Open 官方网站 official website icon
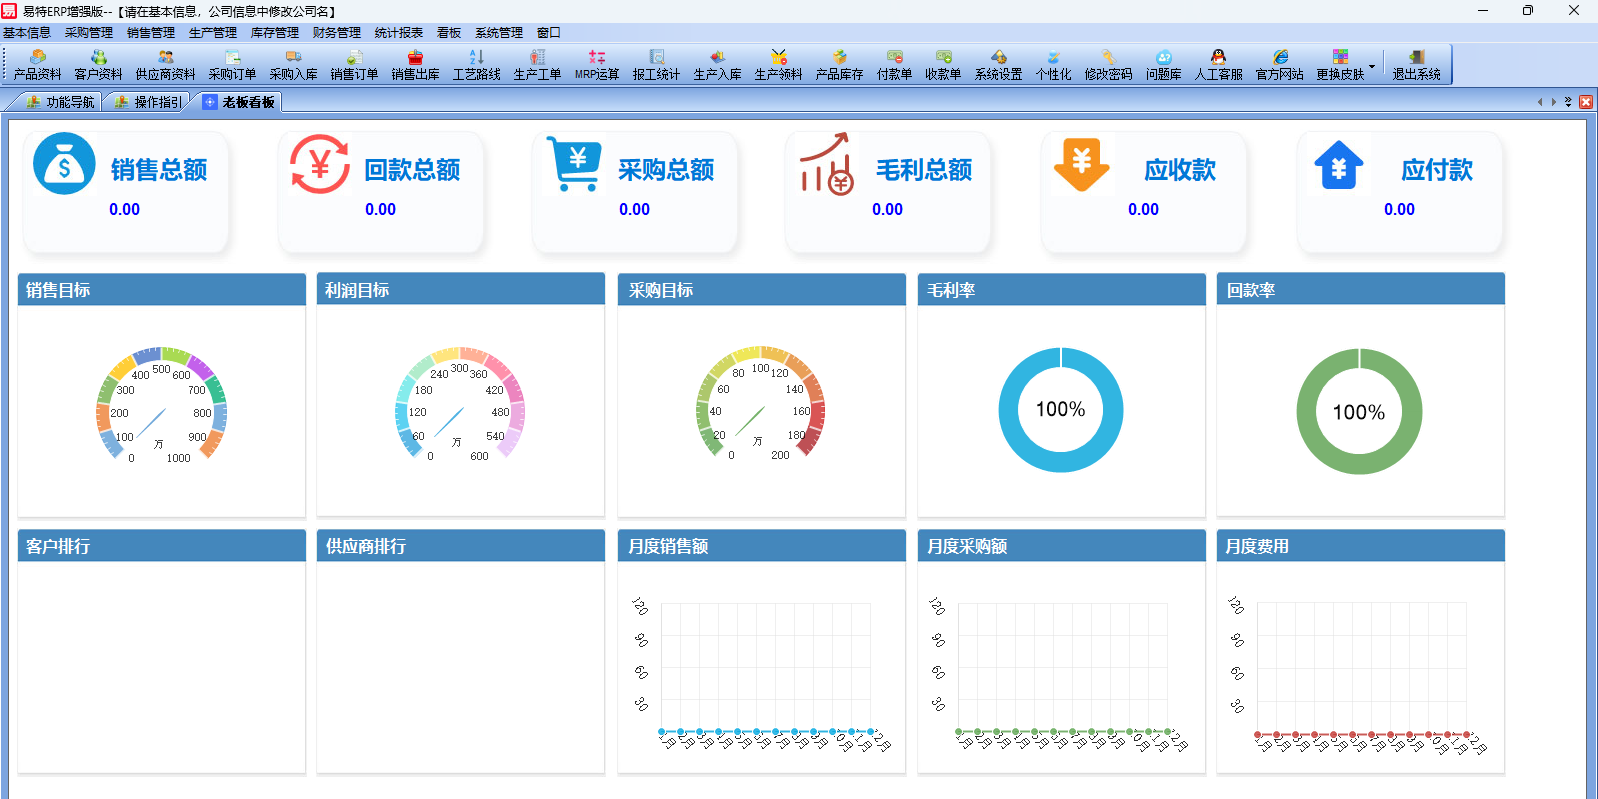The image size is (1598, 799). point(1279,65)
